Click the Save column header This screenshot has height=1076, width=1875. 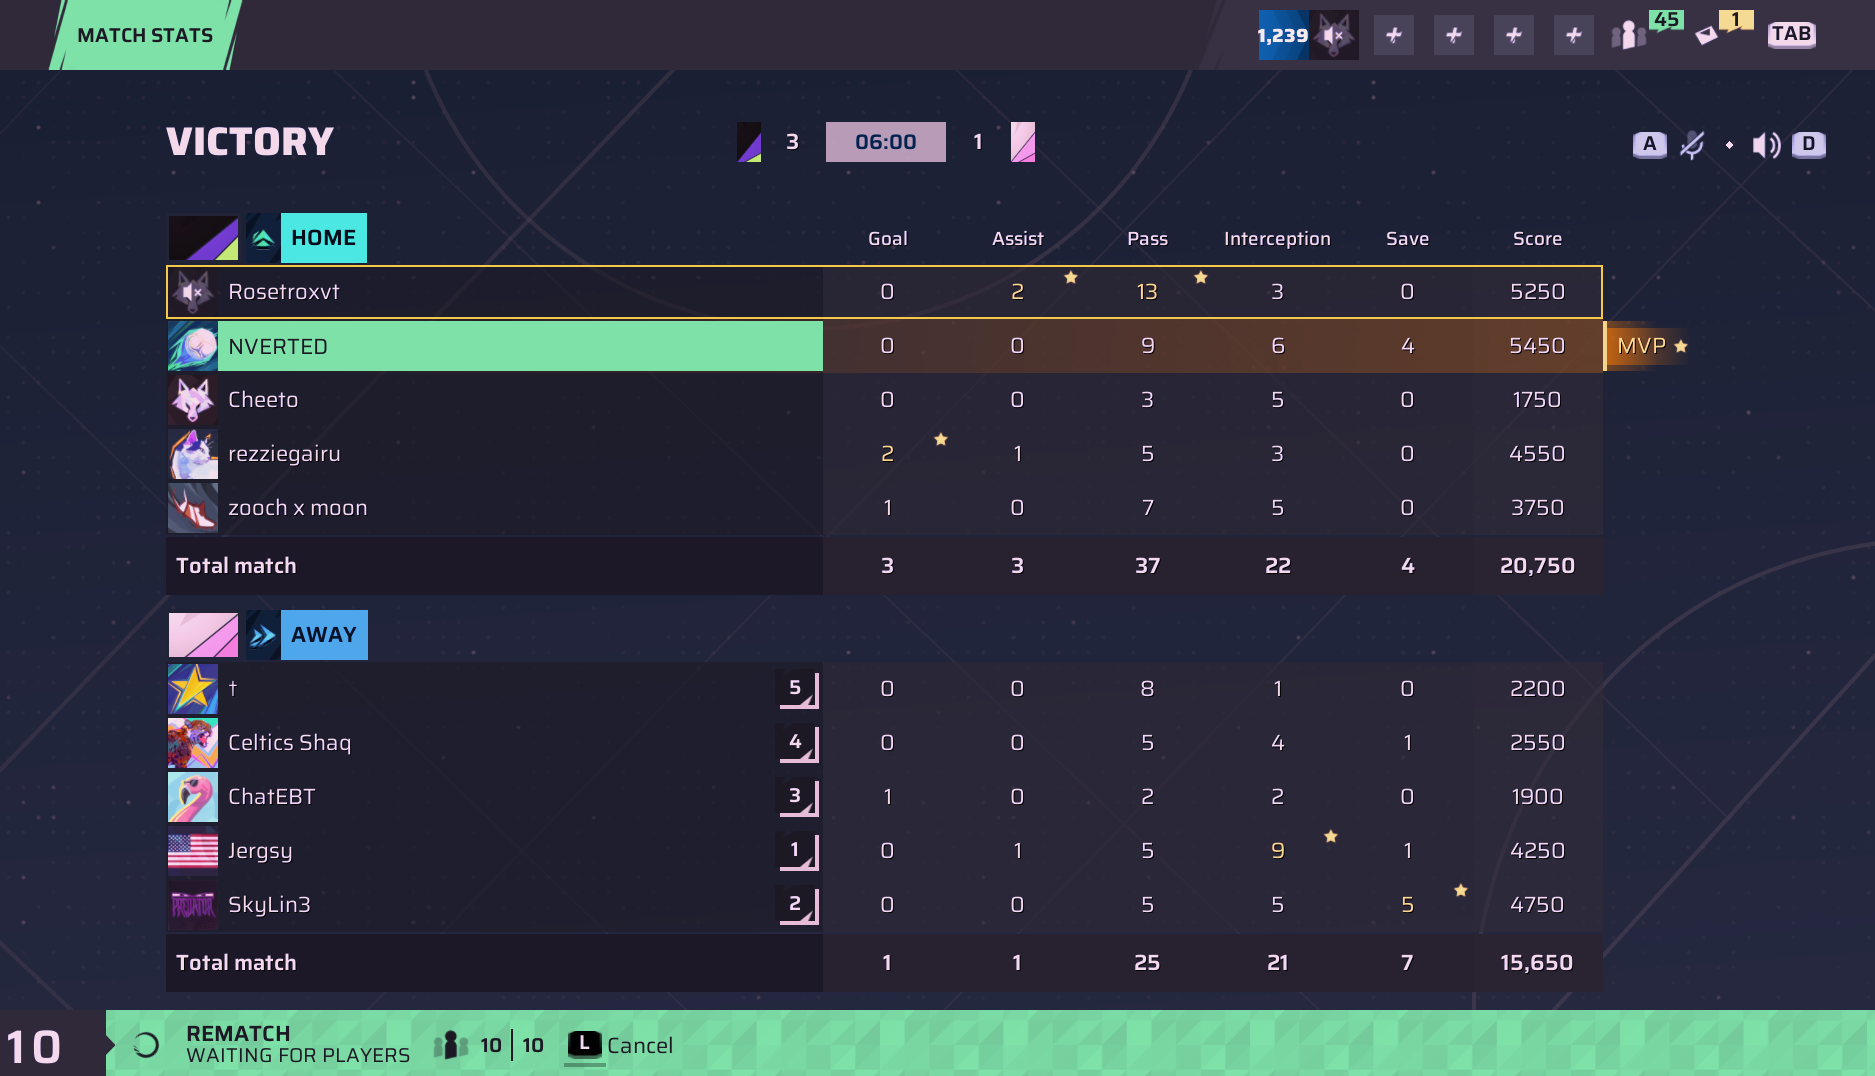click(x=1407, y=239)
